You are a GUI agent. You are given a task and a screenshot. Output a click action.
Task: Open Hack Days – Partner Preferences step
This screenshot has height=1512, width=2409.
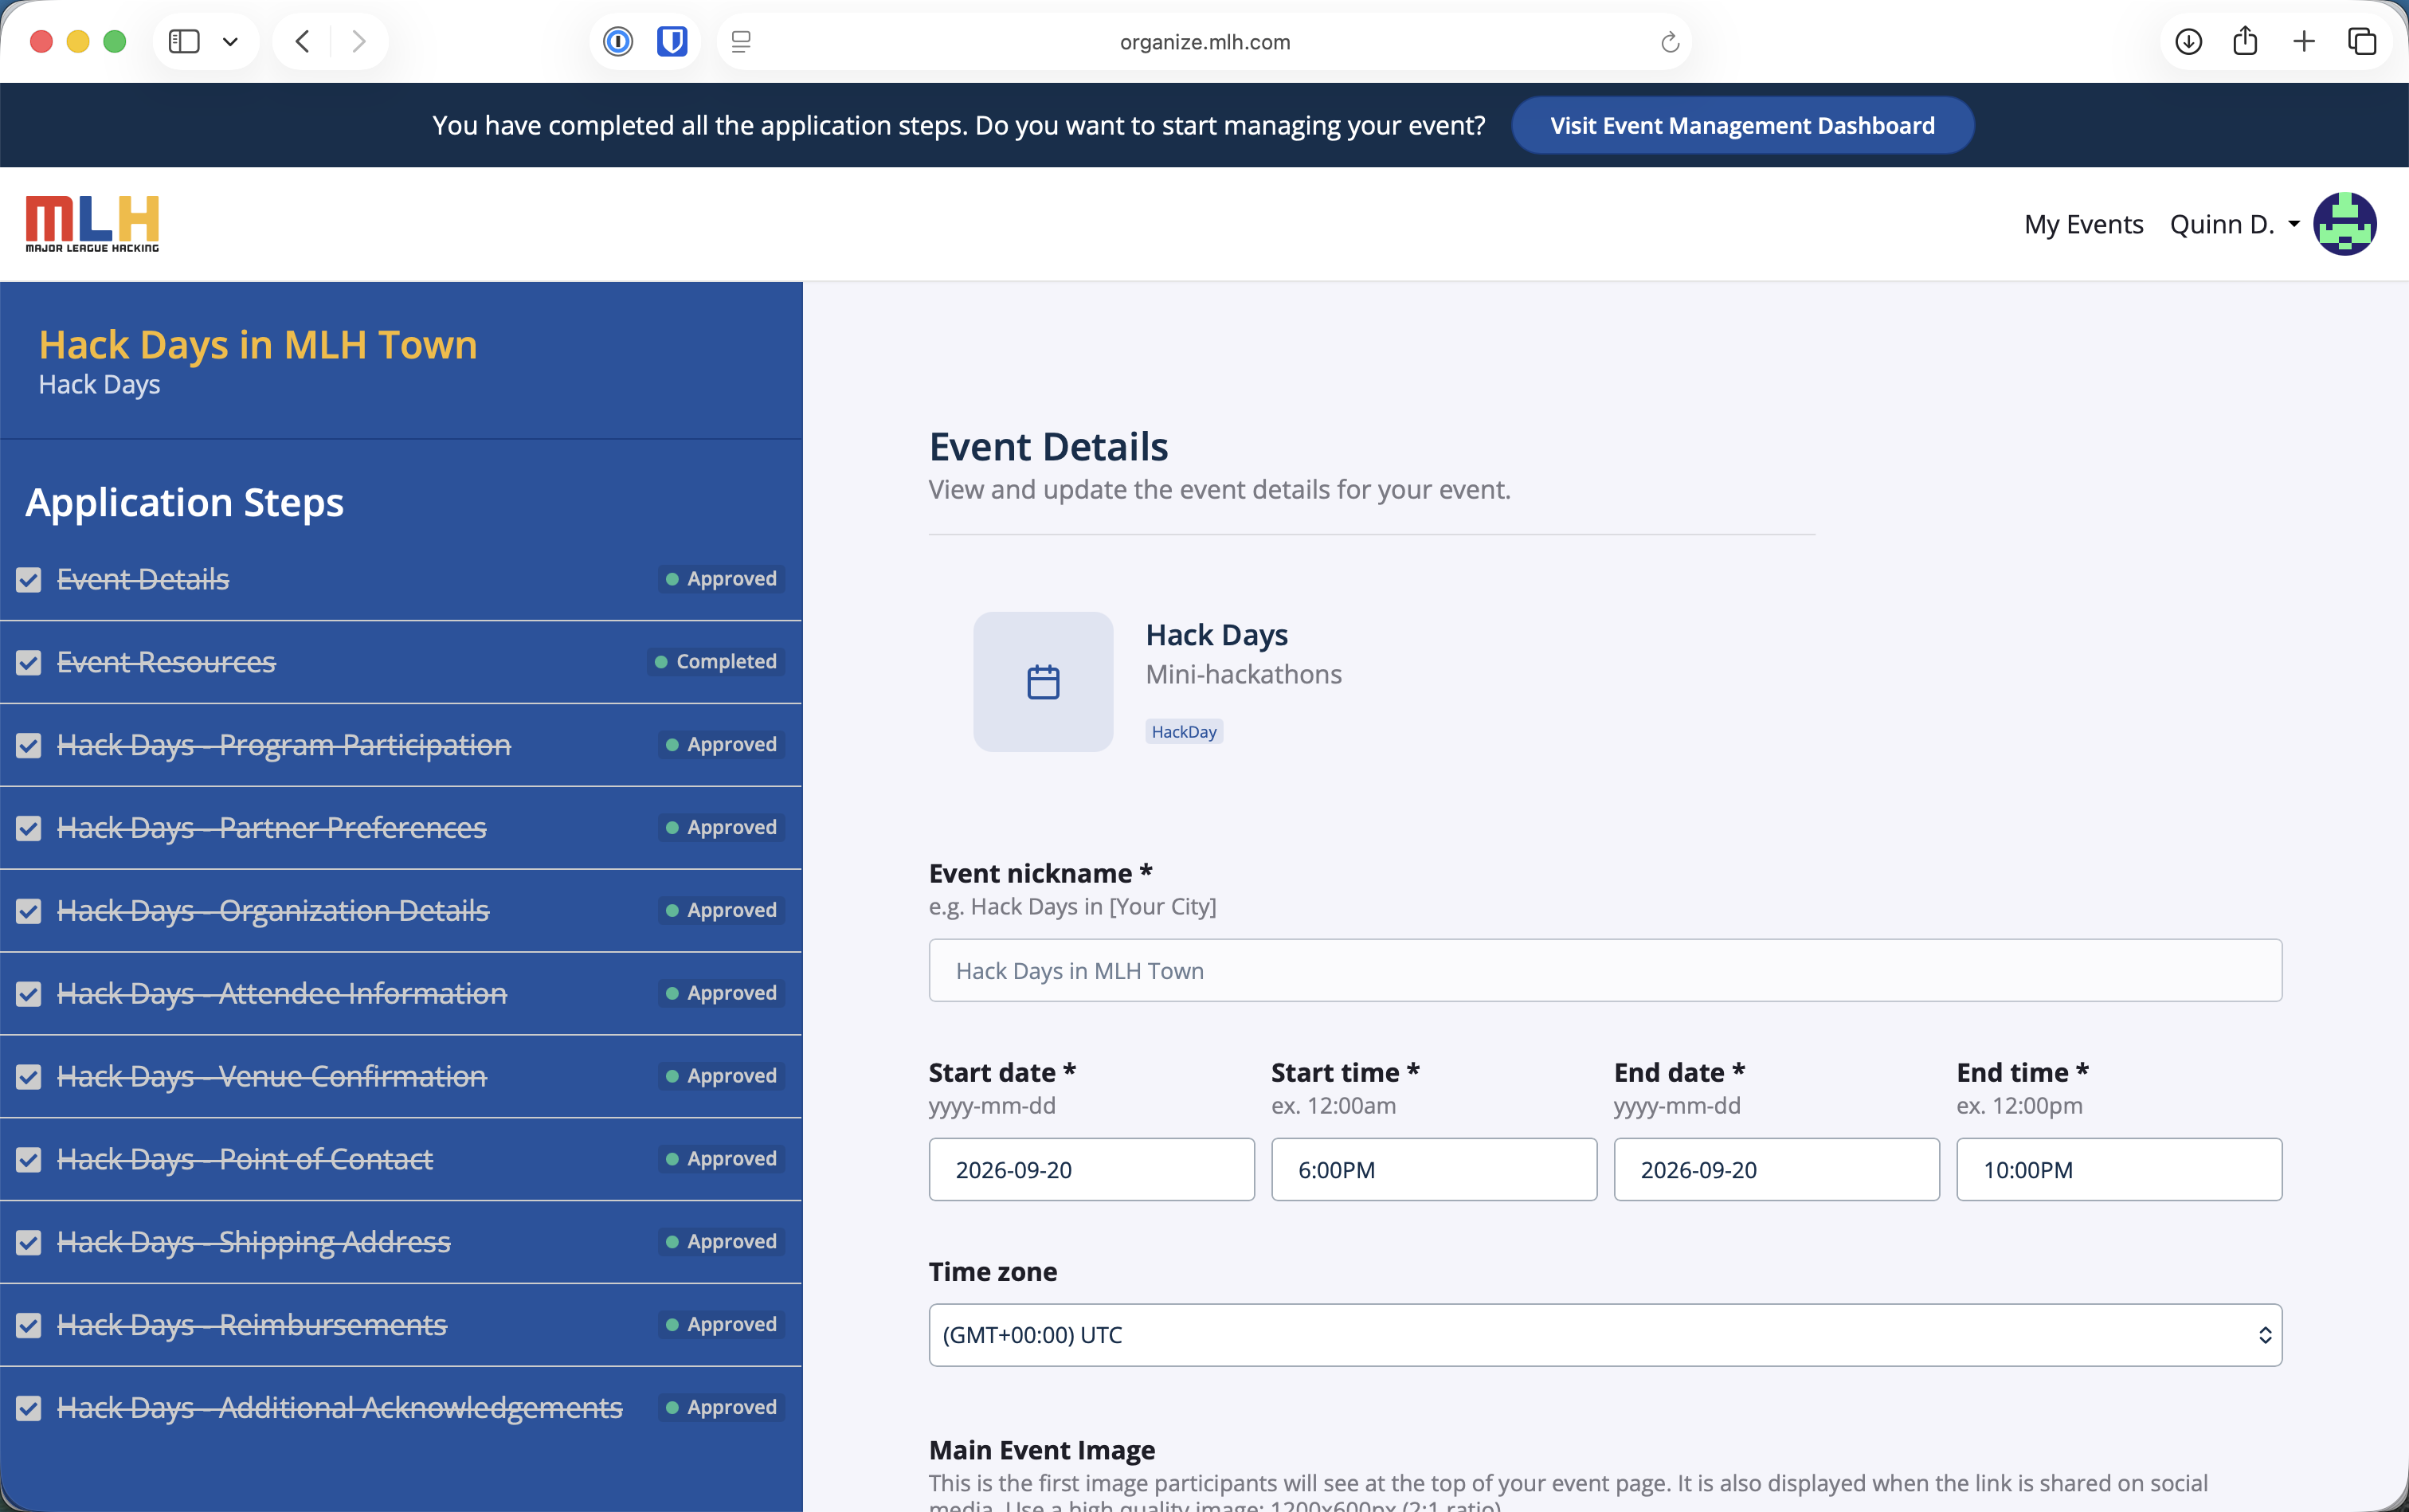click(x=272, y=828)
